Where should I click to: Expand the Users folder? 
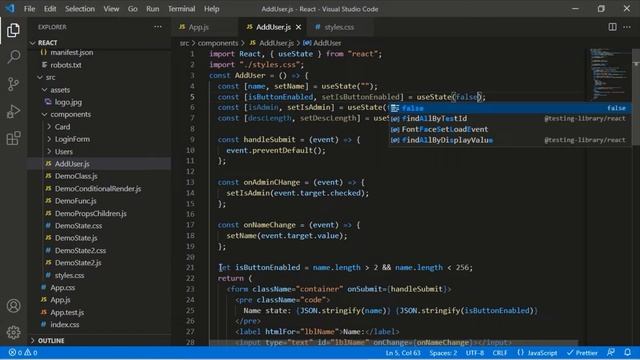coord(99,151)
